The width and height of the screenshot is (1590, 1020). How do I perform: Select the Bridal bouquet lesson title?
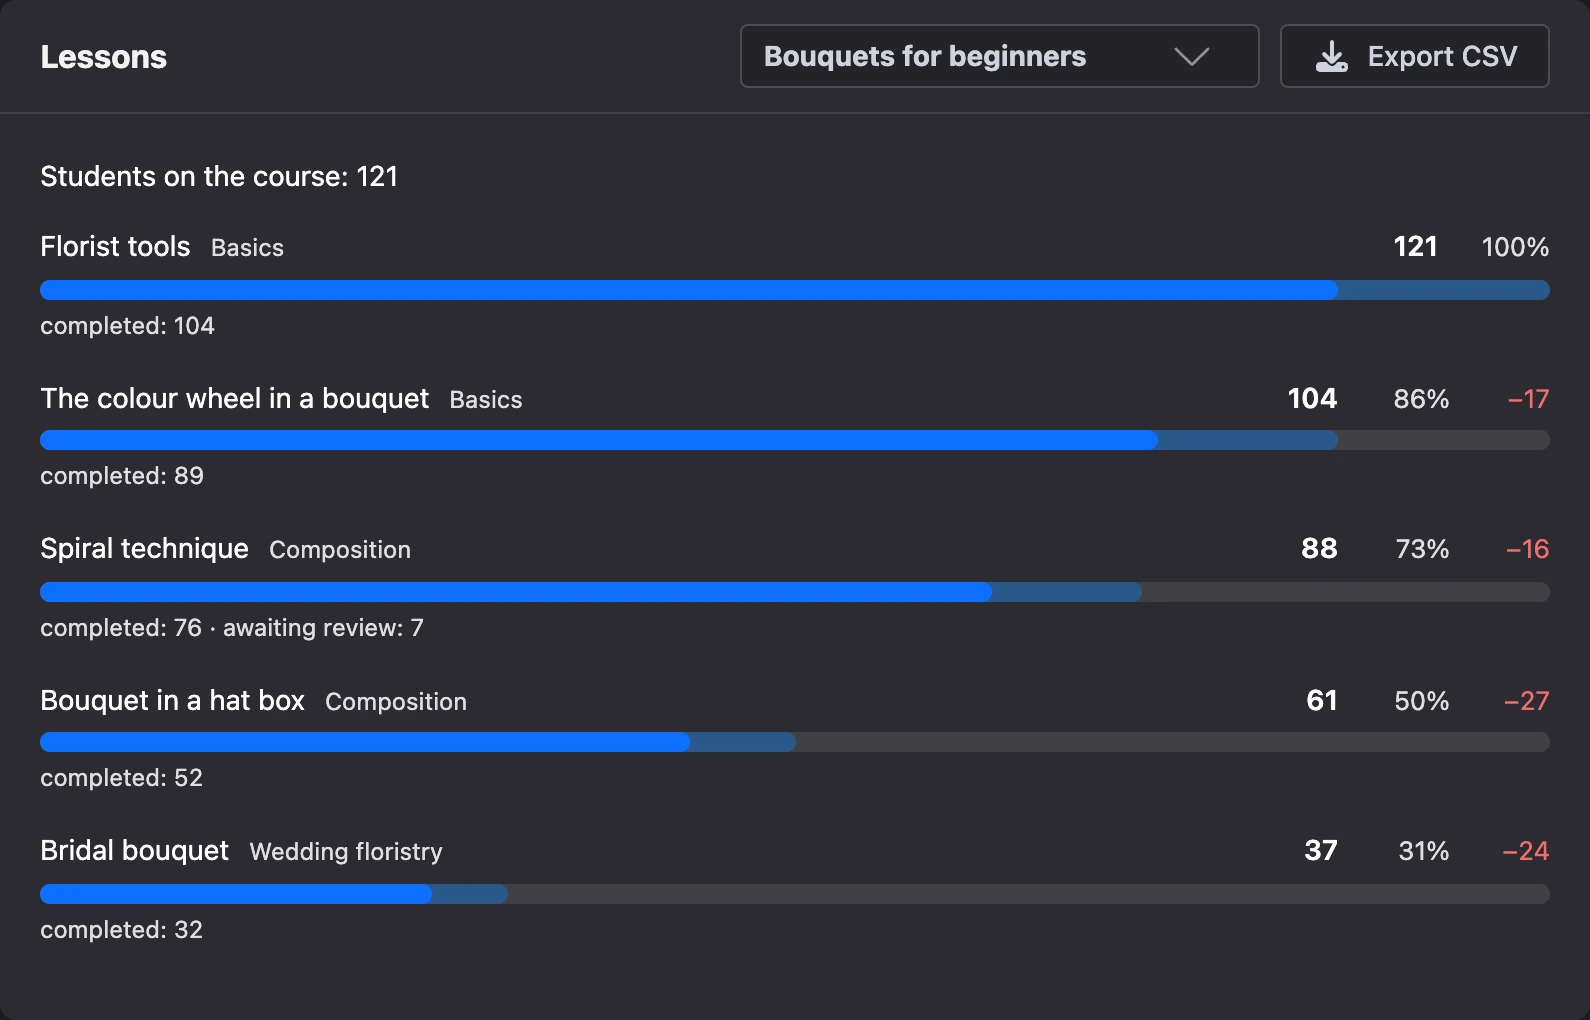pos(134,850)
